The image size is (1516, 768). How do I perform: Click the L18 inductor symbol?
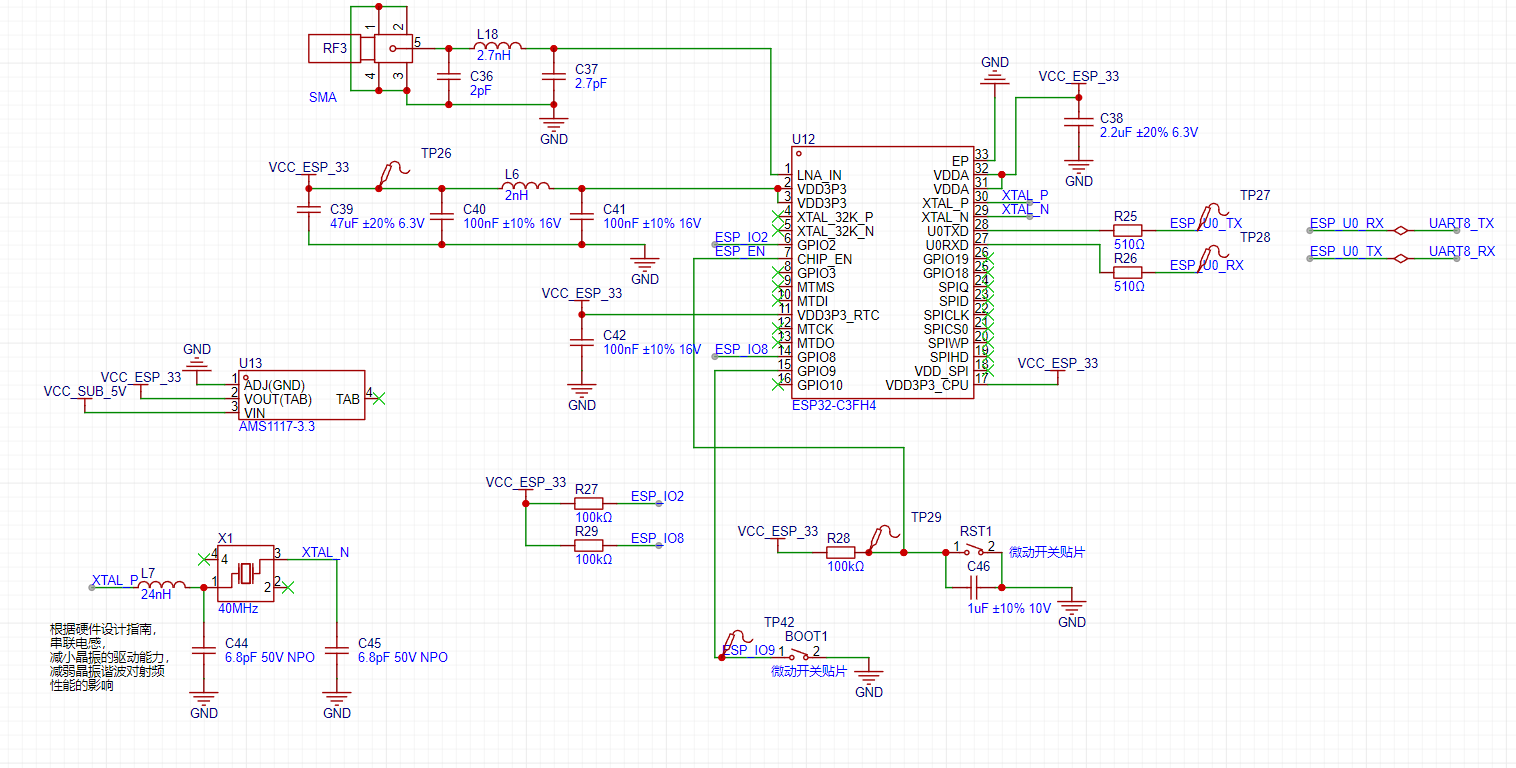click(x=499, y=46)
